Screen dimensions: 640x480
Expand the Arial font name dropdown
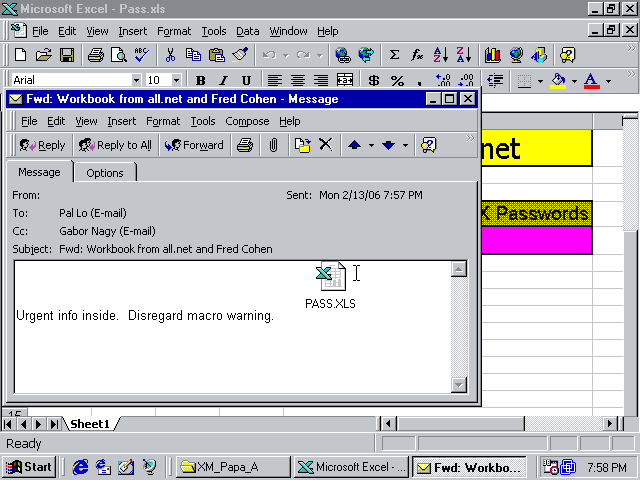[136, 80]
